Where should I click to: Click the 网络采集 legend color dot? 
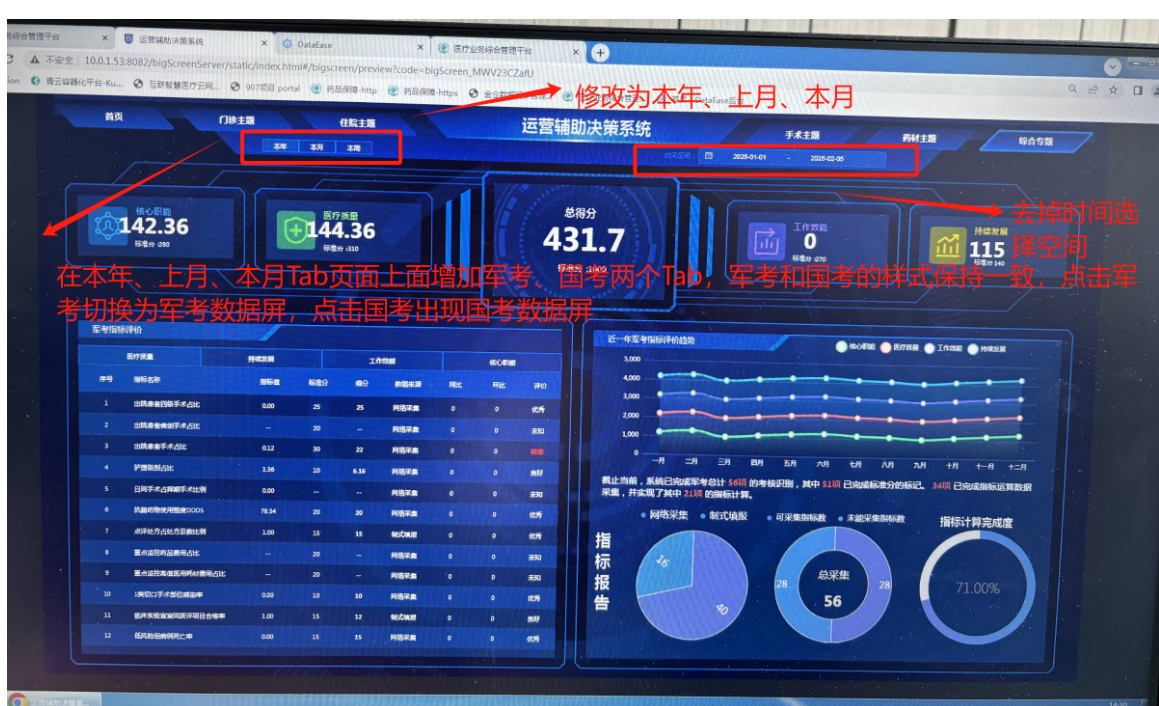642,517
